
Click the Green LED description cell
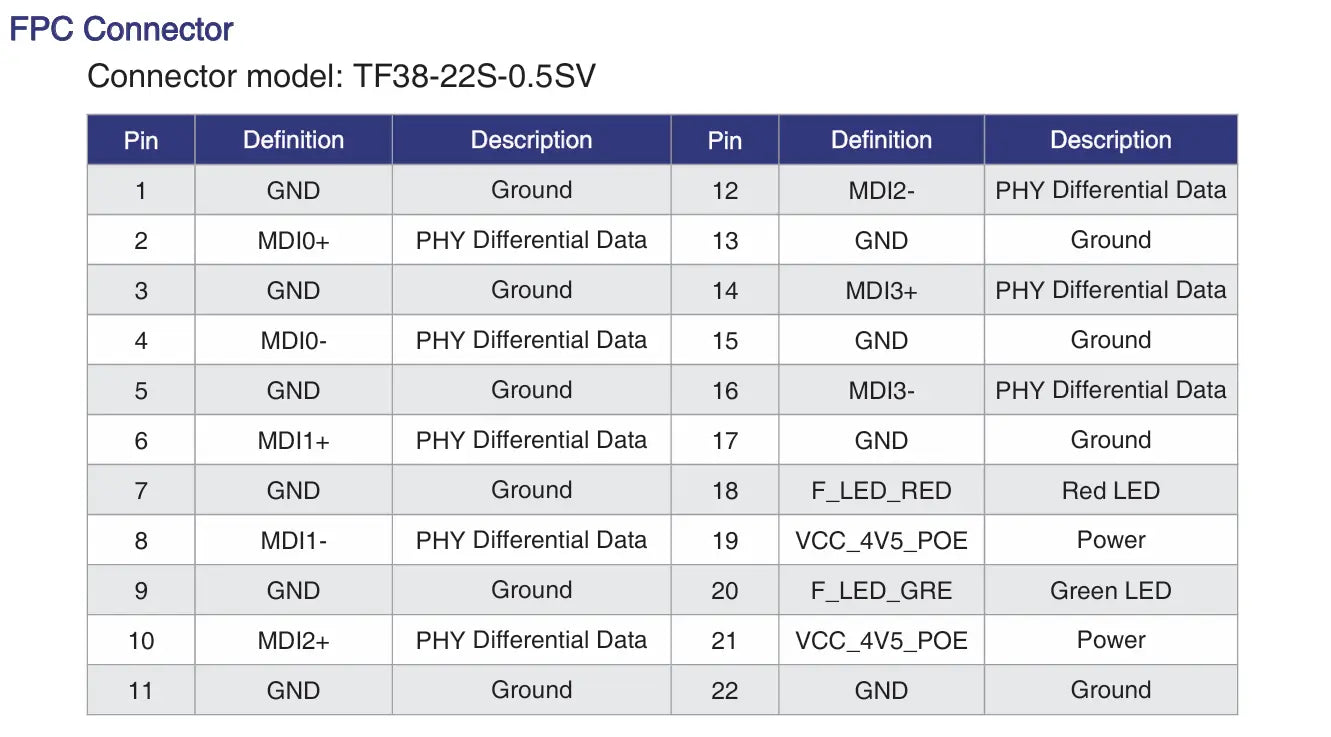coord(1110,591)
